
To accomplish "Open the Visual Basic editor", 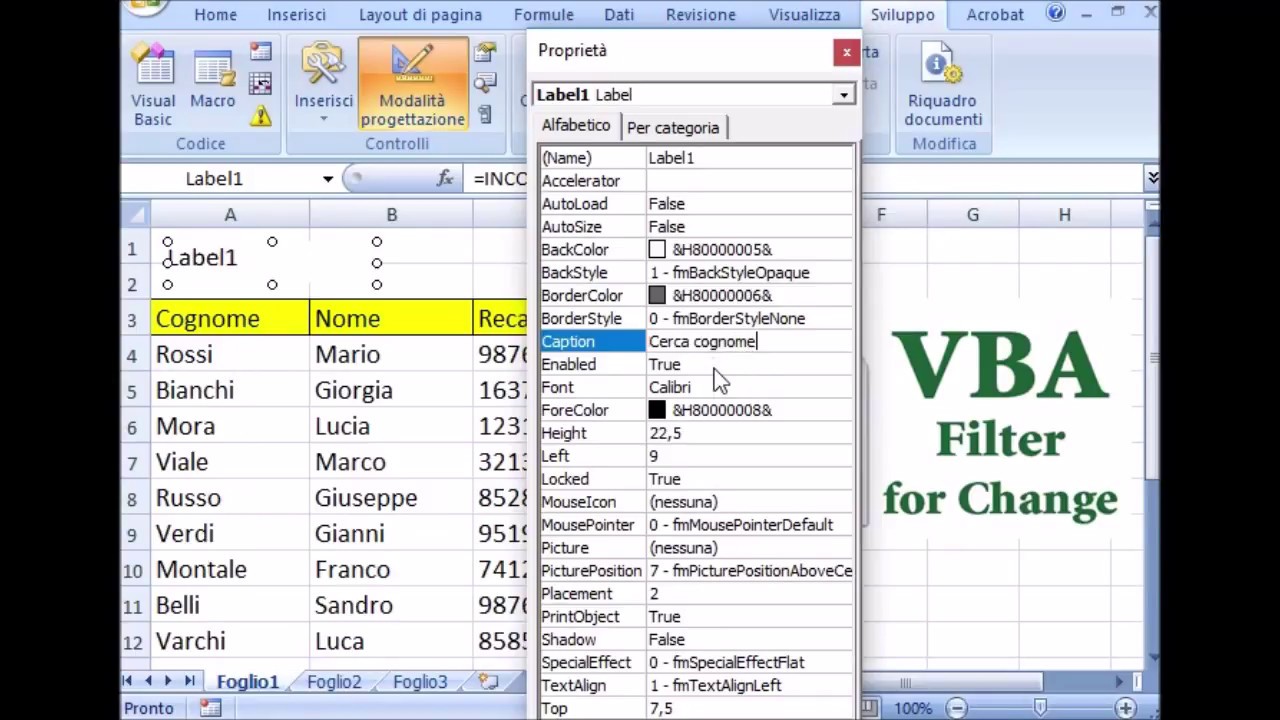I will 153,85.
